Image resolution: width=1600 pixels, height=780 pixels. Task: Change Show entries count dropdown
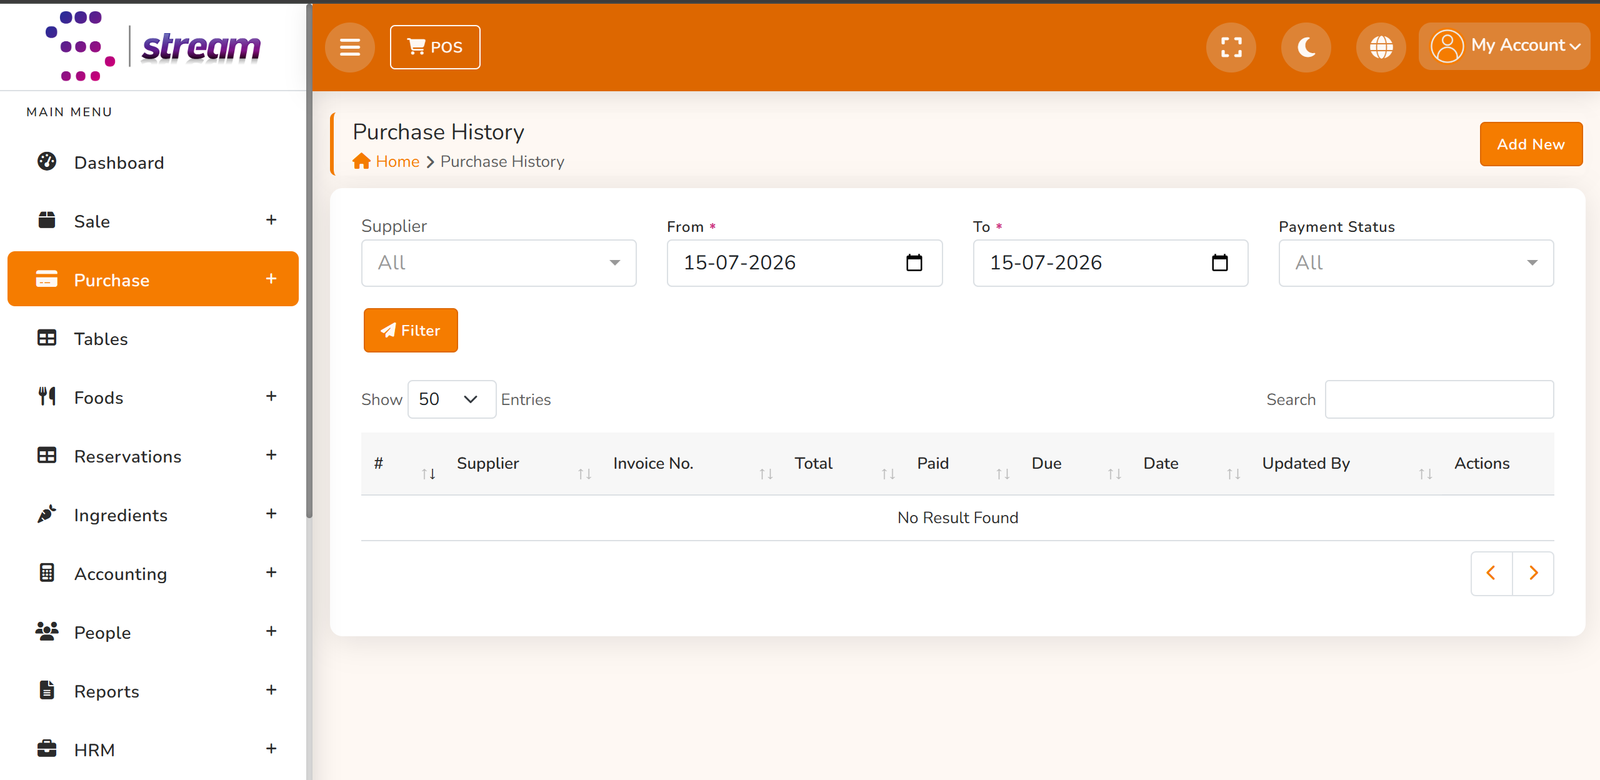tap(452, 399)
